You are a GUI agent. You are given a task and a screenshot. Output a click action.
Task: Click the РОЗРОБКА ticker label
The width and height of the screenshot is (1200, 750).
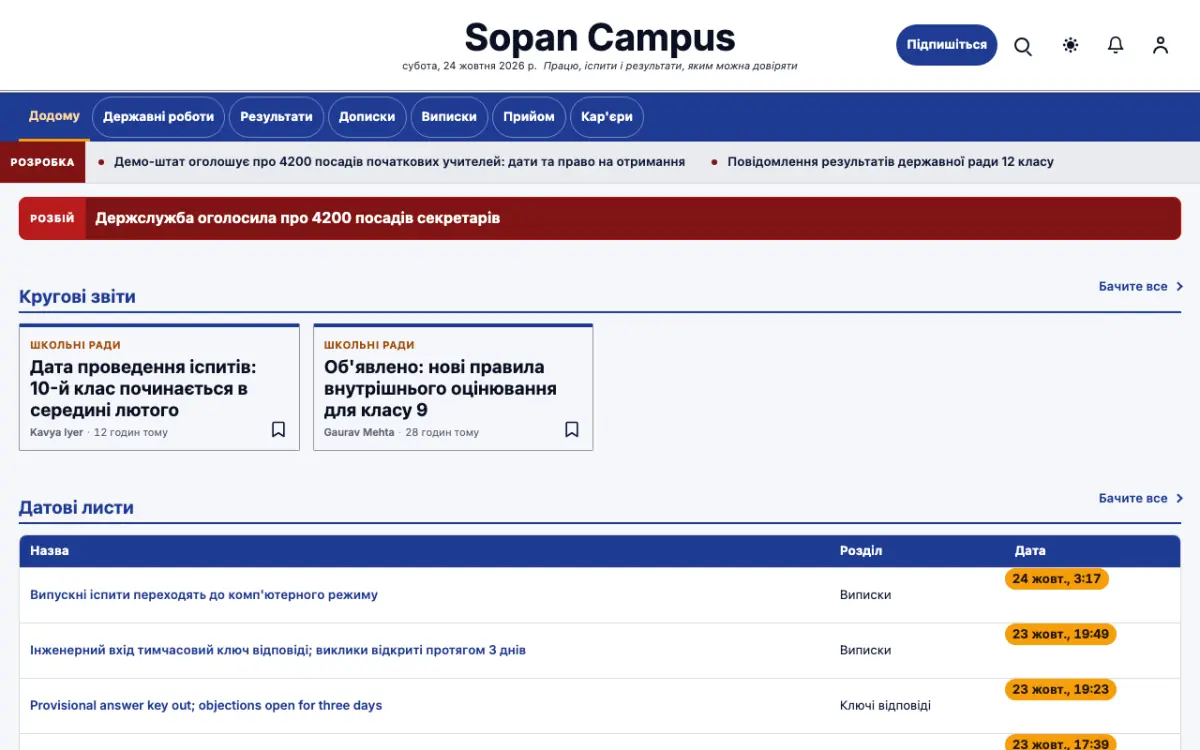click(x=42, y=162)
